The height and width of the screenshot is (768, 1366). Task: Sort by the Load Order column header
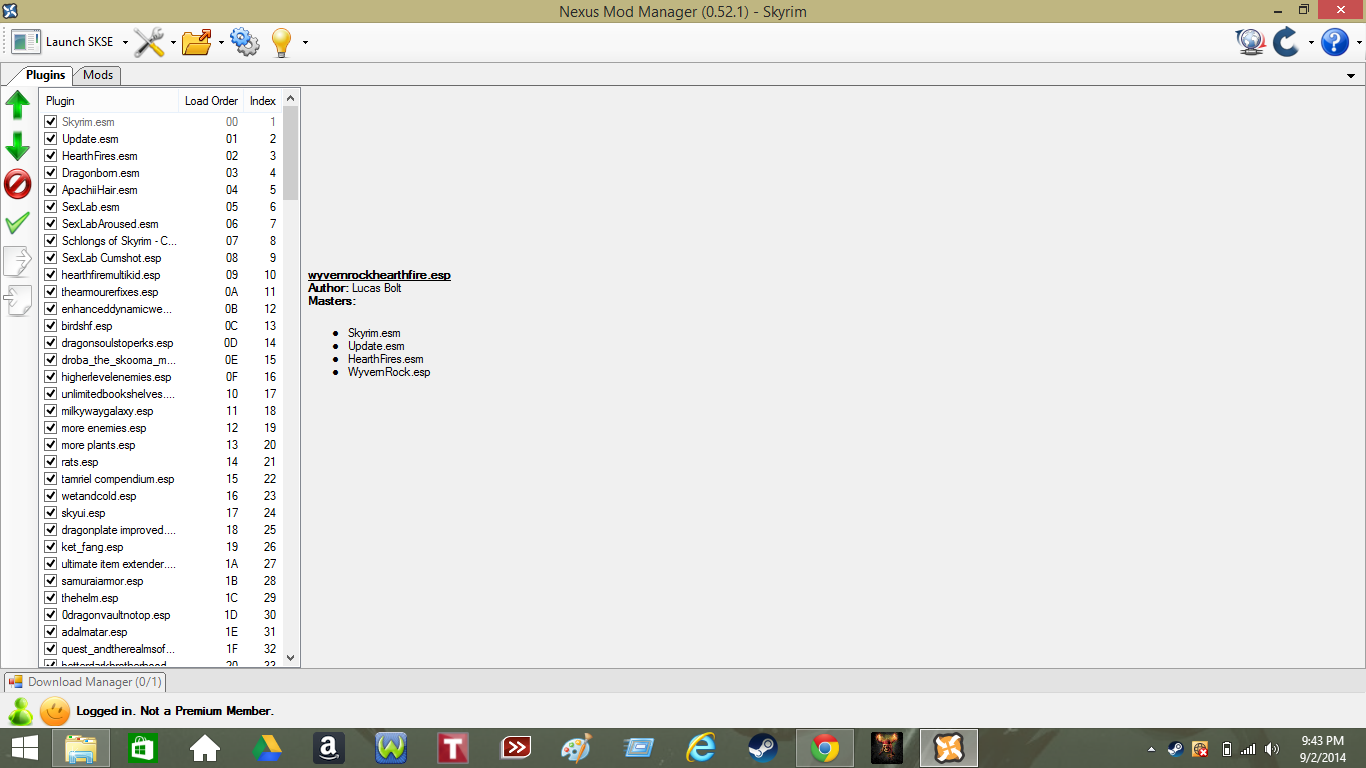(x=211, y=101)
